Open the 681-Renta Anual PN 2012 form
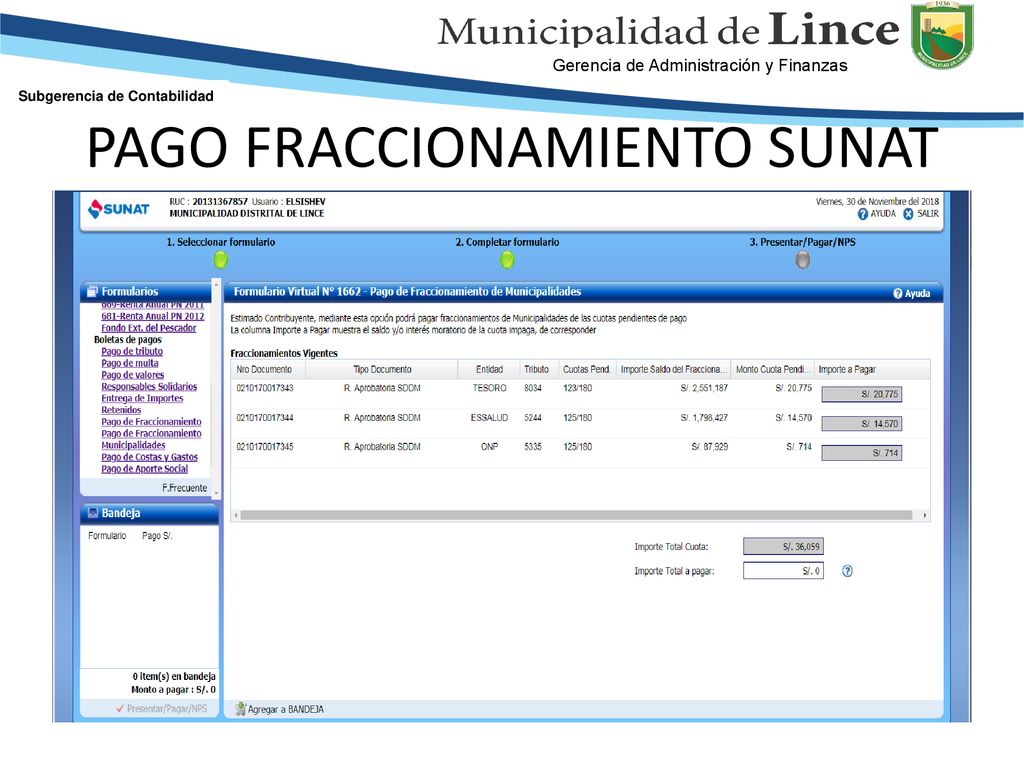1024x768 pixels. tap(152, 316)
